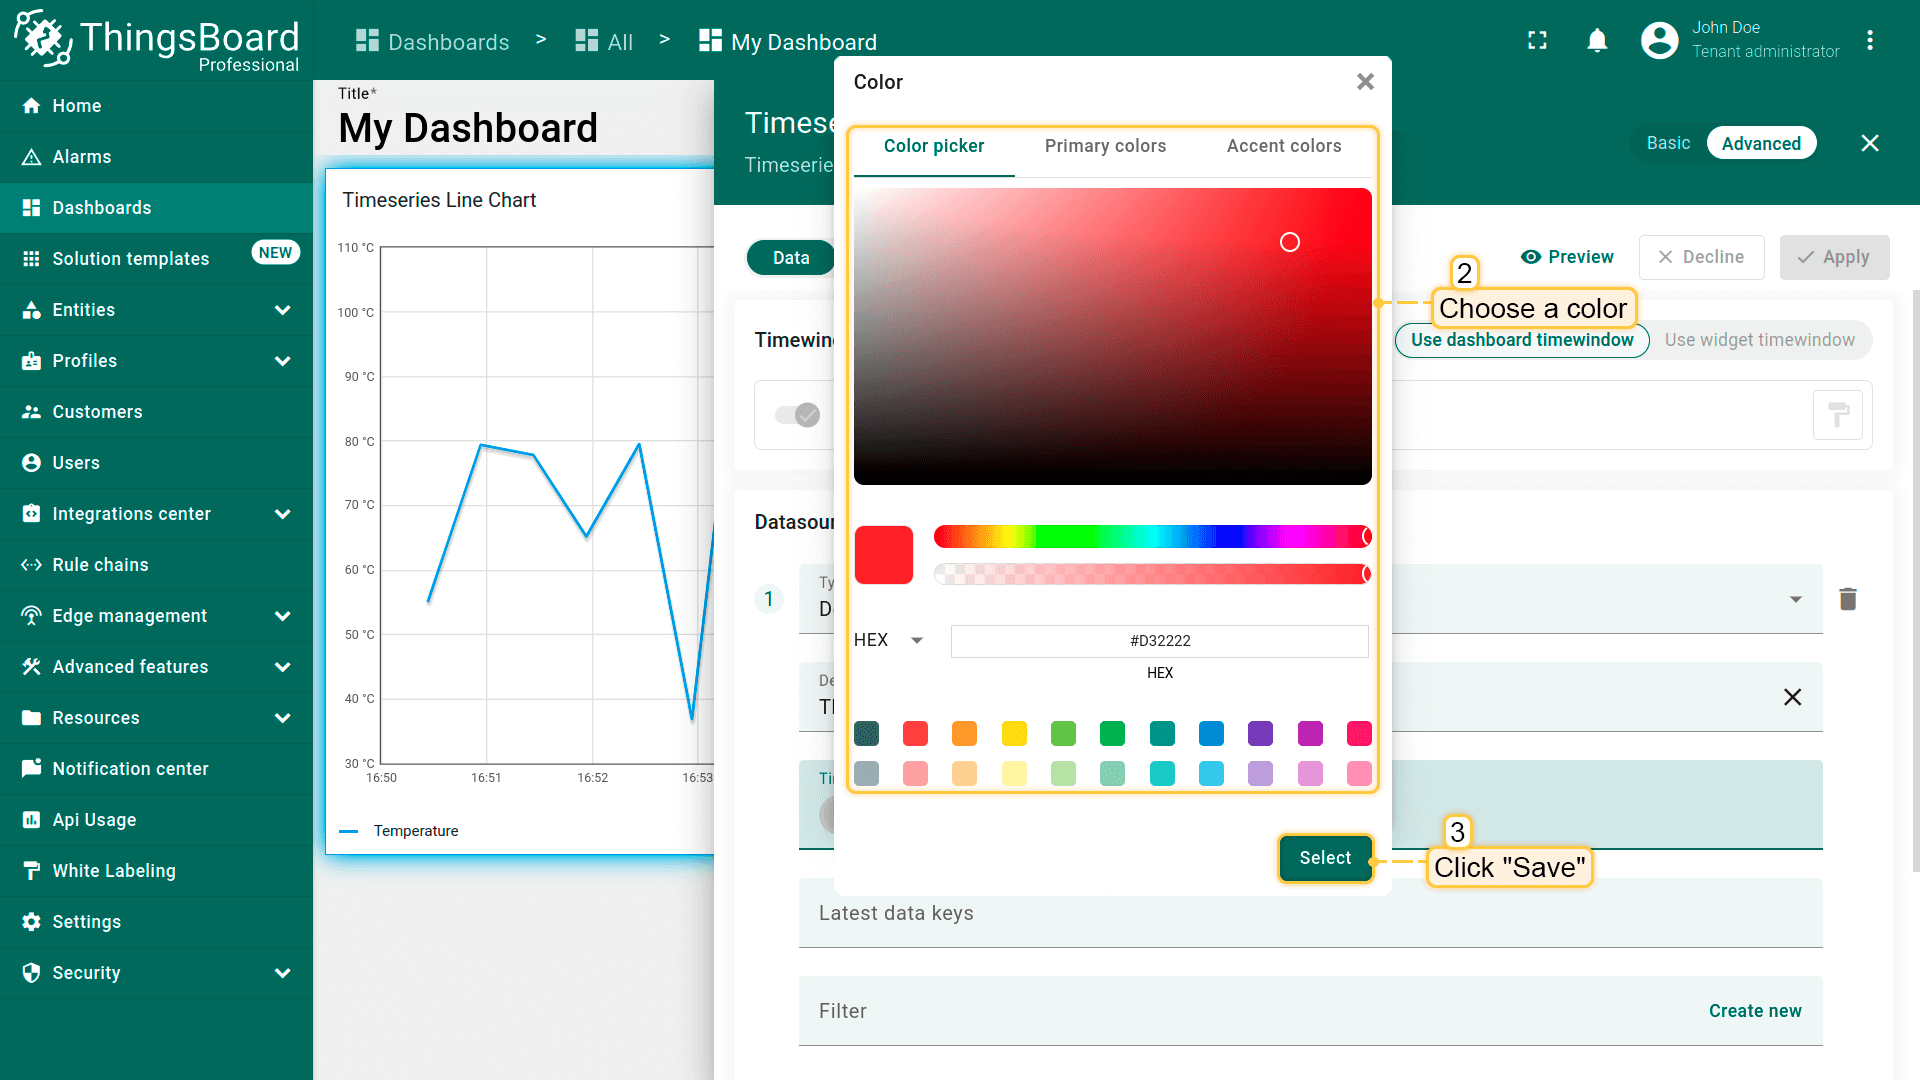The width and height of the screenshot is (1920, 1080).
Task: Toggle the timewindow switch
Action: pos(798,415)
